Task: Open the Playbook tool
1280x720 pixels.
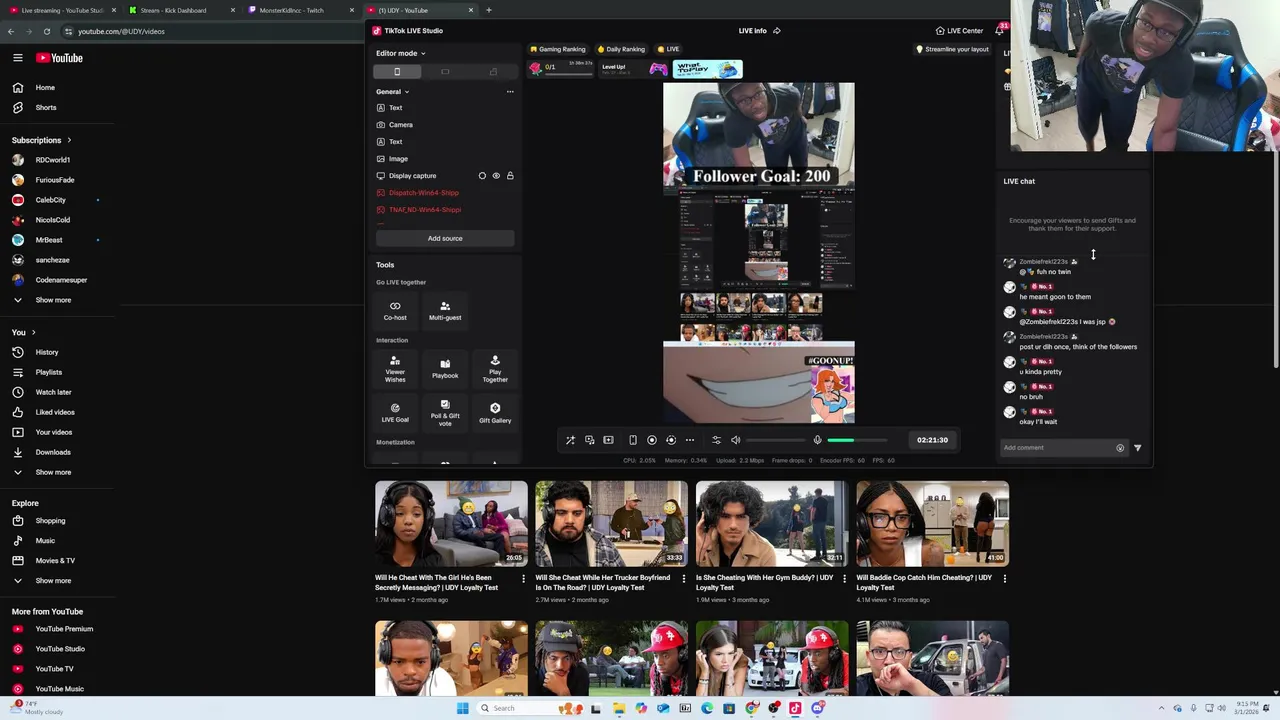Action: (x=445, y=369)
